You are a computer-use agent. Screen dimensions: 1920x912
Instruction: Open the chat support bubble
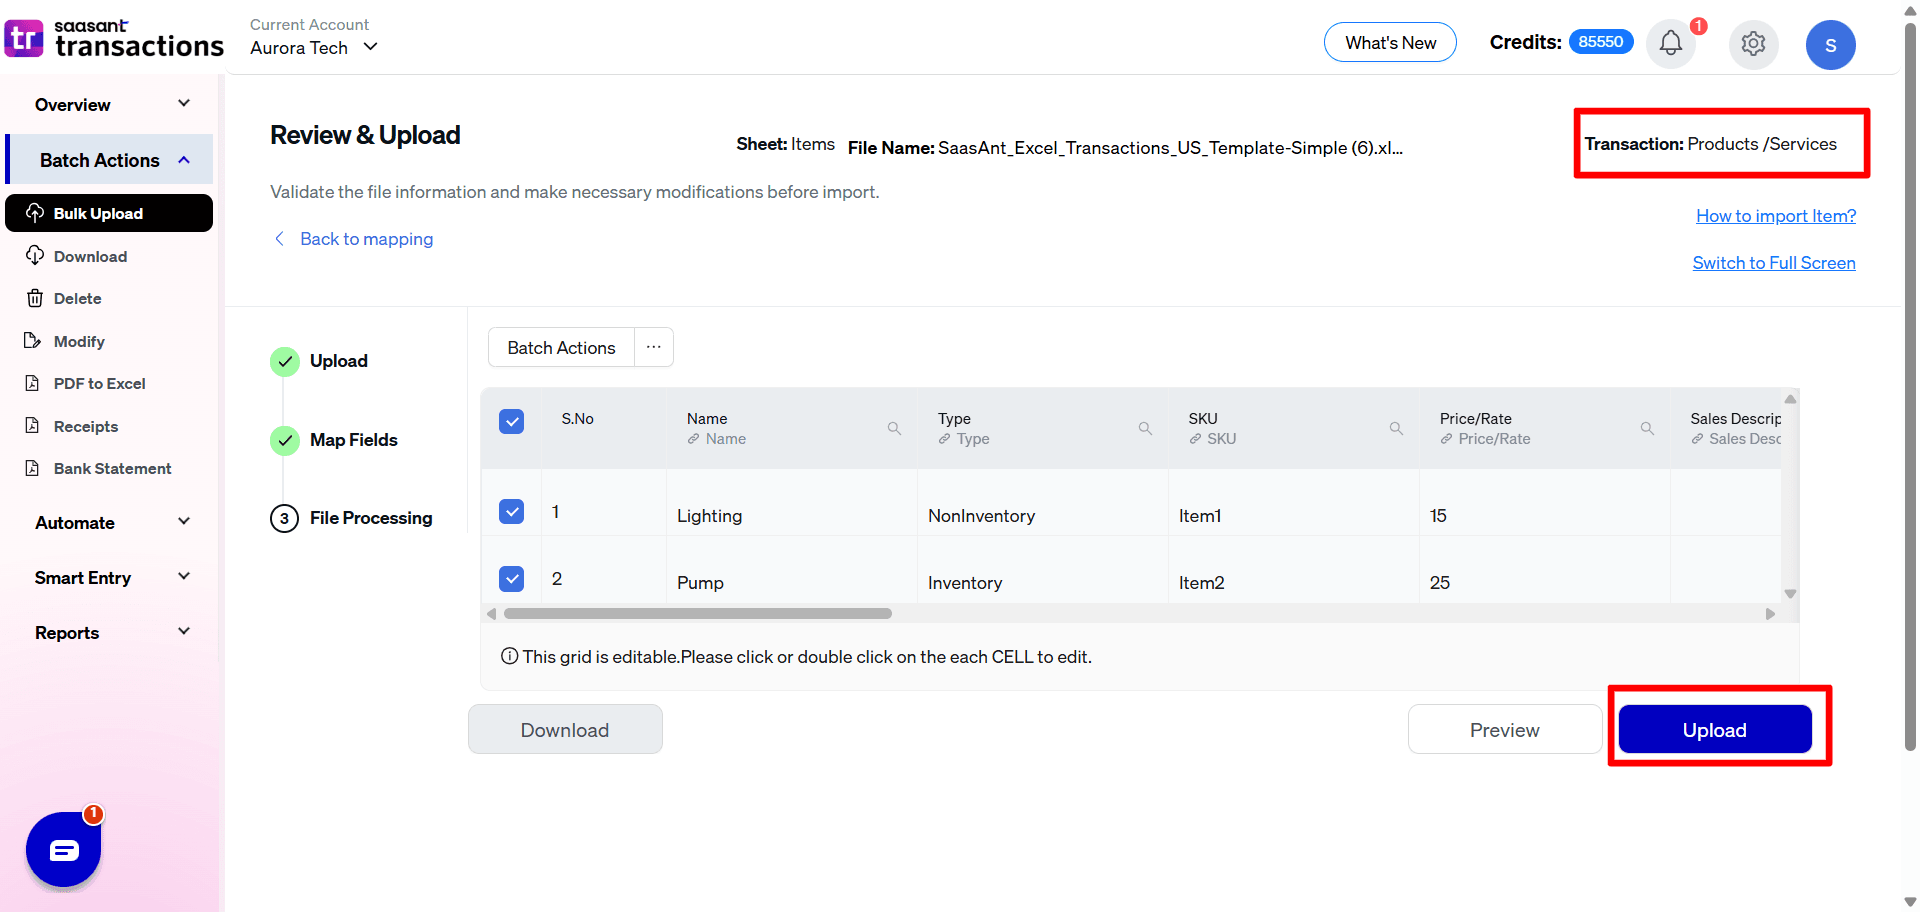pos(63,850)
